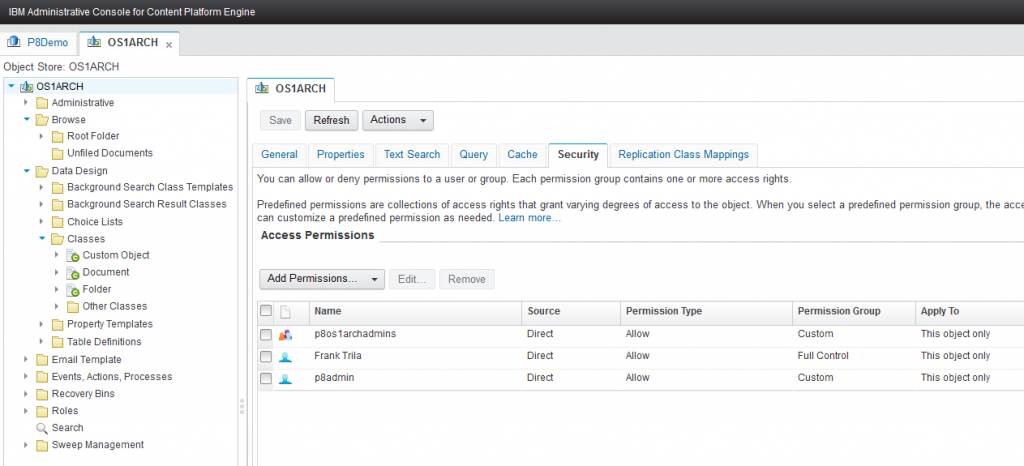The image size is (1024, 466).
Task: Click the Data Design folder icon
Action: [x=42, y=171]
